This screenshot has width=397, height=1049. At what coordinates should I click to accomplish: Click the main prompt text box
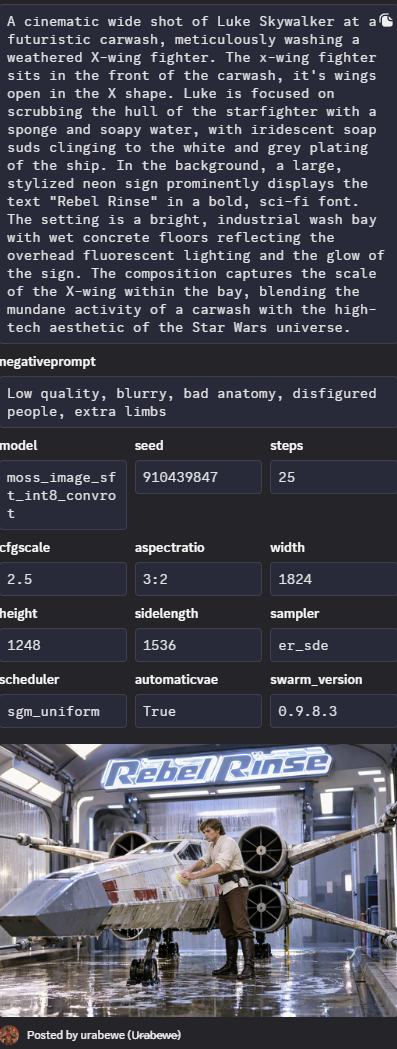[198, 174]
